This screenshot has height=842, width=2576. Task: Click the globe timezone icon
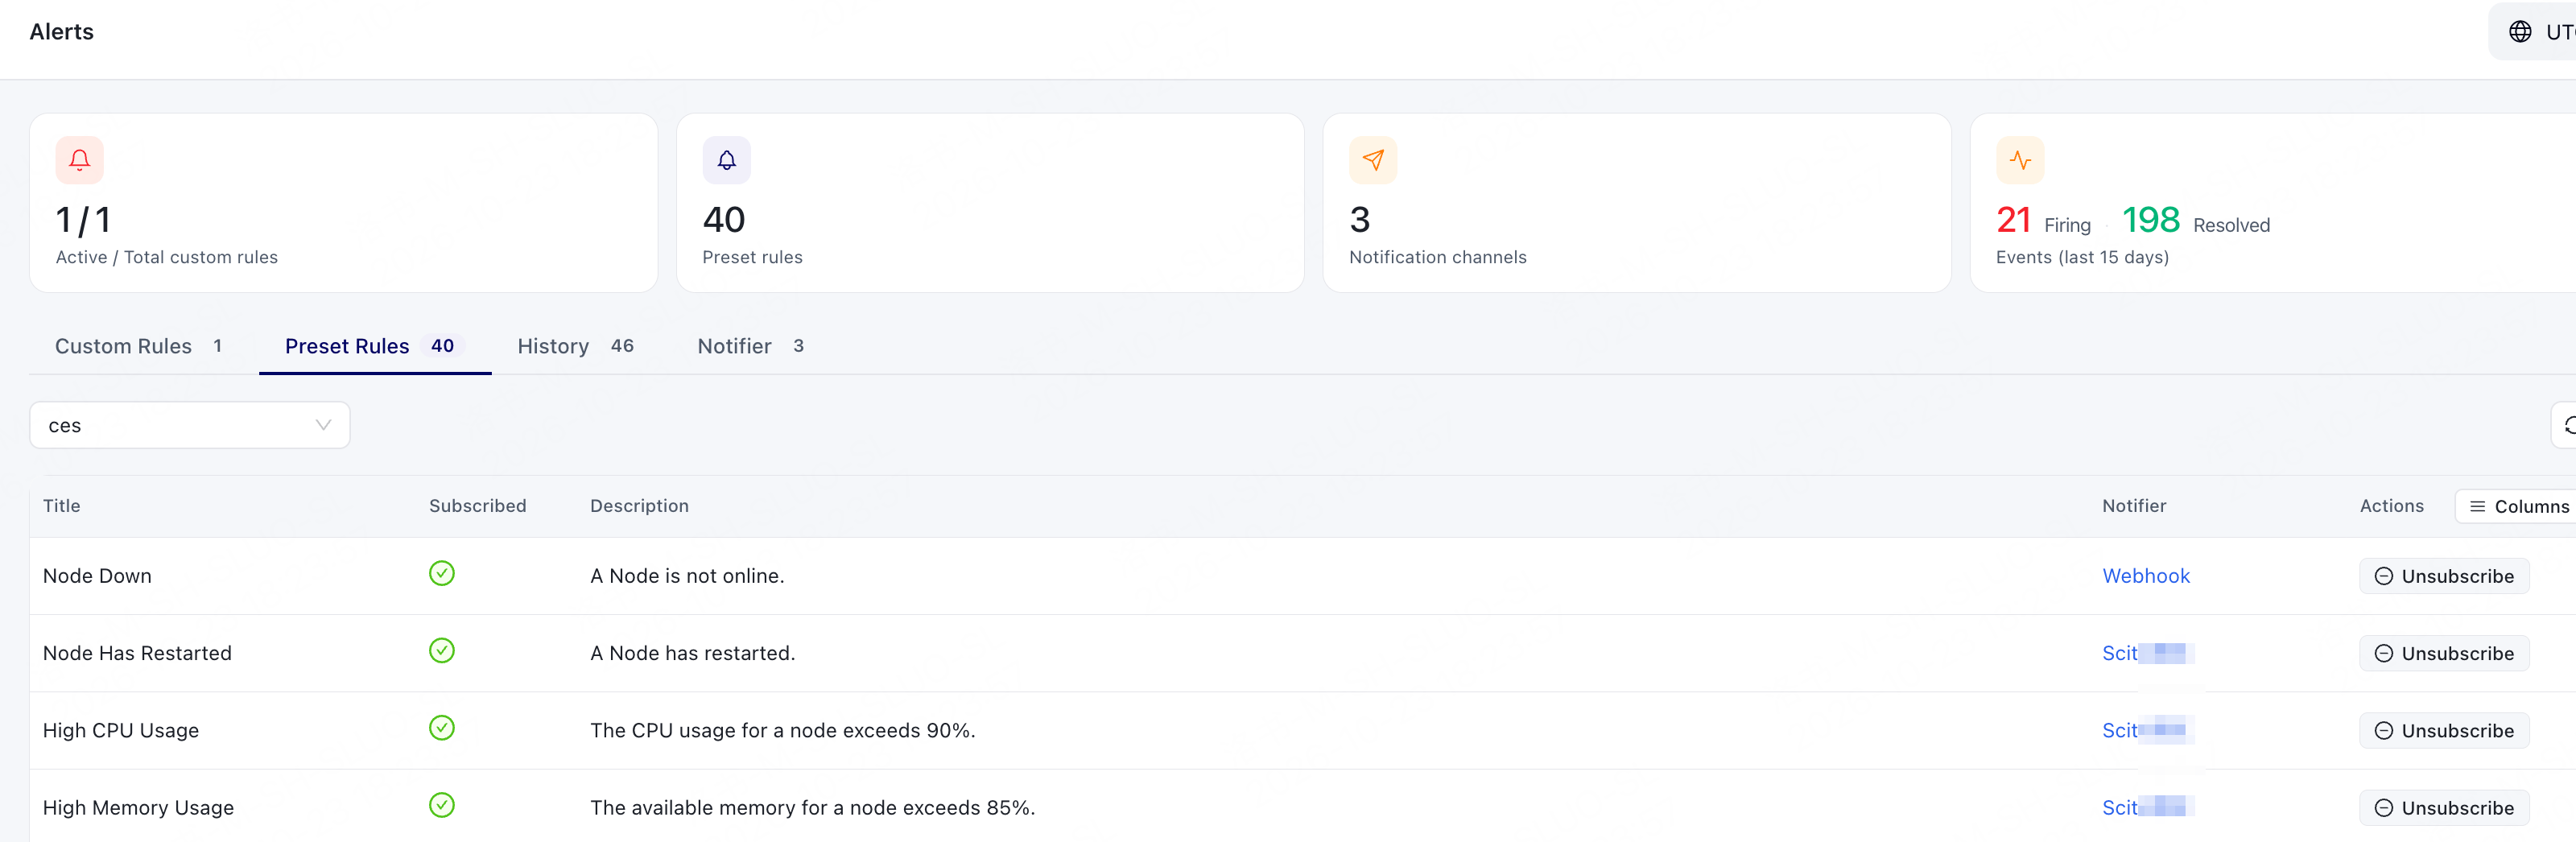tap(2520, 32)
